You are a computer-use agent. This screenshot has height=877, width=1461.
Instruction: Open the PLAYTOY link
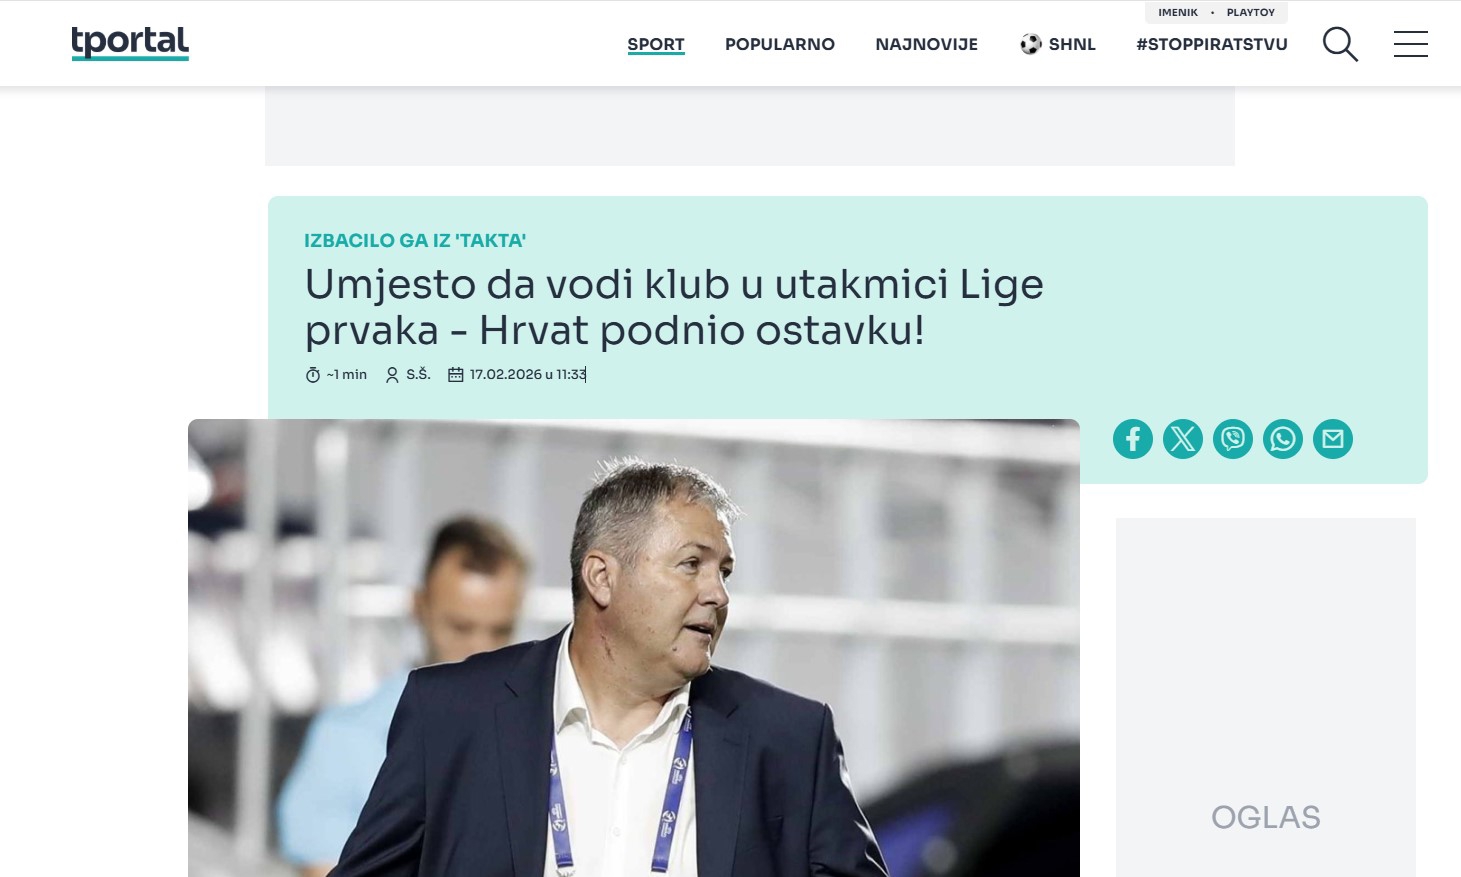point(1251,12)
